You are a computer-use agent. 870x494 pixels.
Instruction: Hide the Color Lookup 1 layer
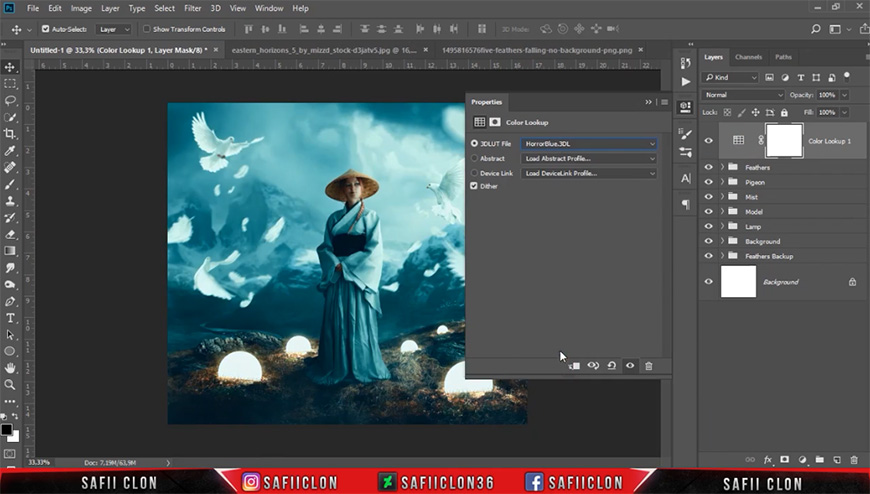(x=709, y=141)
